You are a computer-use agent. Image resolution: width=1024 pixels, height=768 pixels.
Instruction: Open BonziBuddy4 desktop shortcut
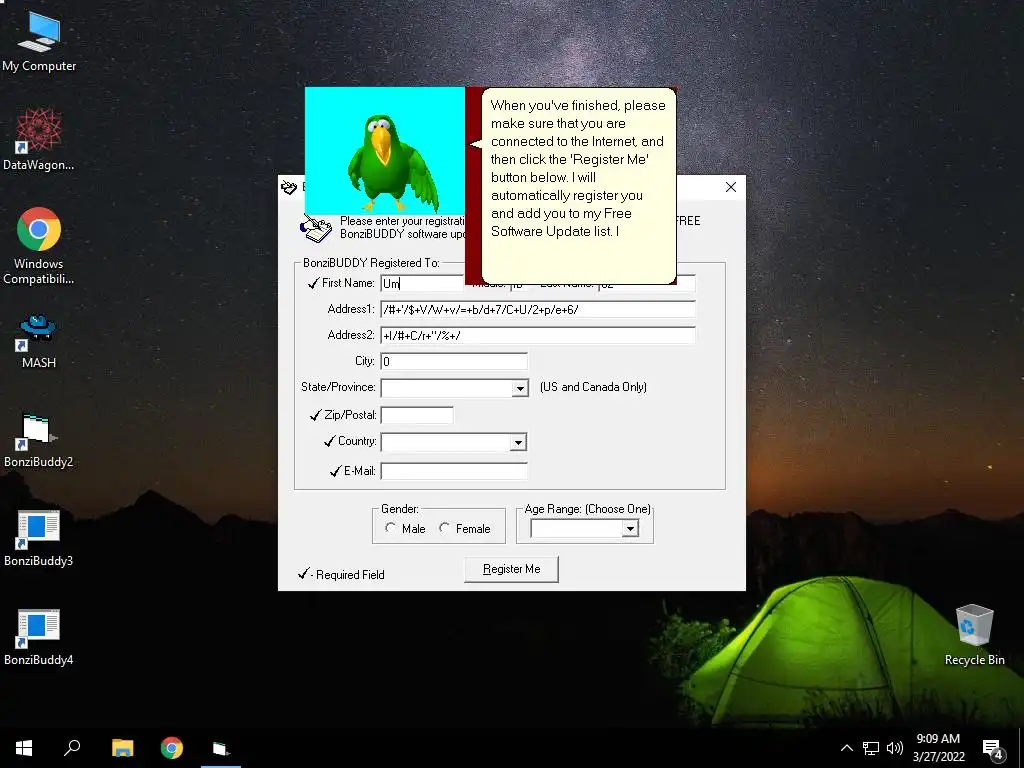39,637
